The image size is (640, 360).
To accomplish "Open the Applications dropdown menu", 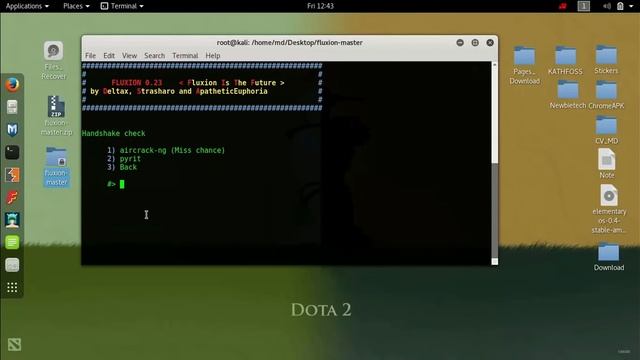I will point(27,6).
